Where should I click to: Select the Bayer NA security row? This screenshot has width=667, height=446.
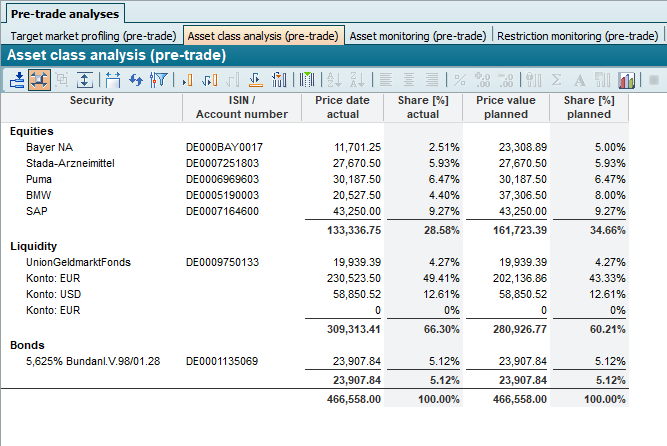coord(49,147)
